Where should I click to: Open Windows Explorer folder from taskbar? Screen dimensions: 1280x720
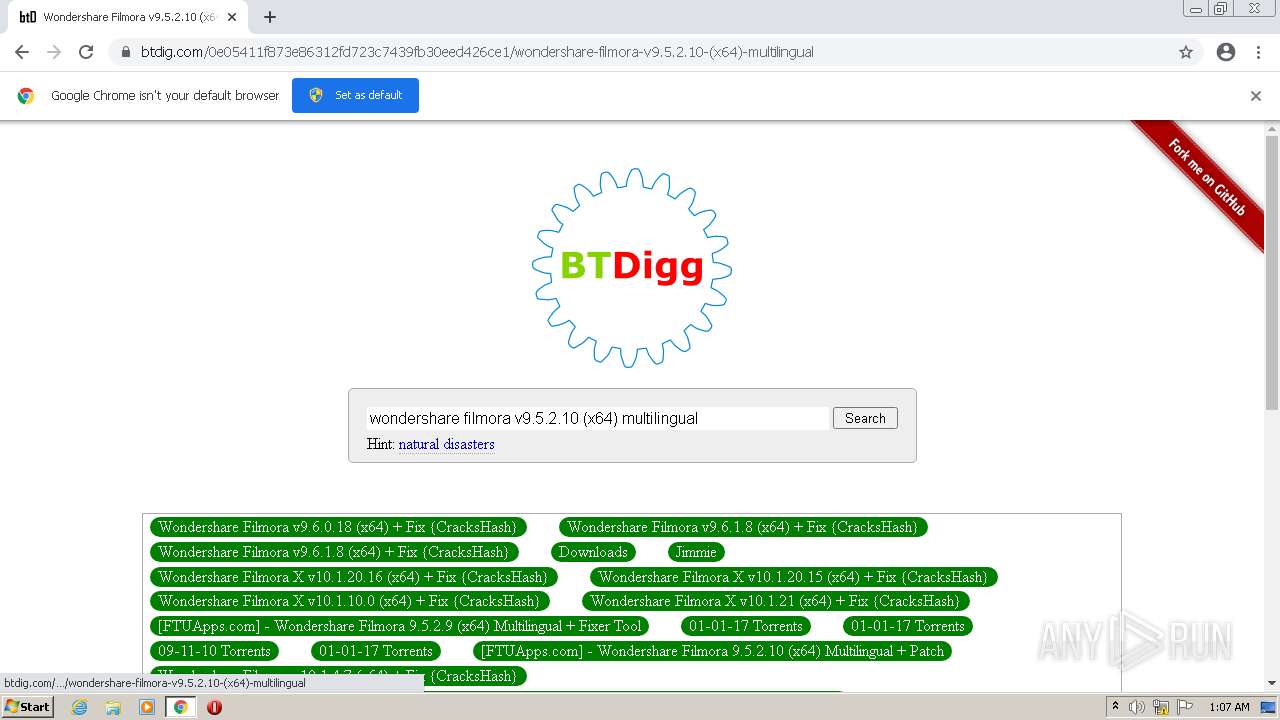[113, 707]
